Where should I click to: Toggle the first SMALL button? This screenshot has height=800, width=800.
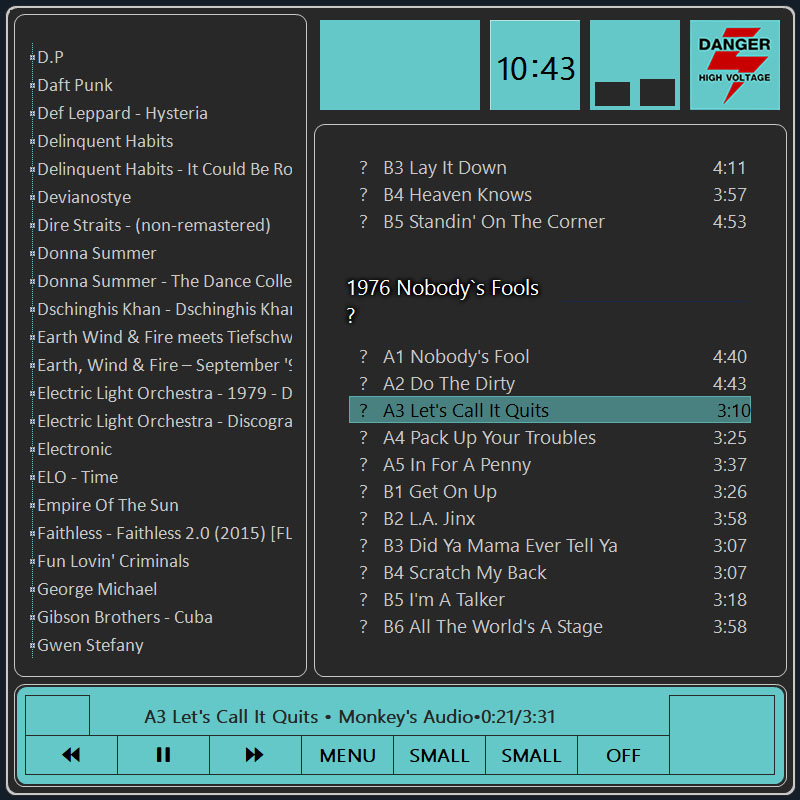[x=439, y=755]
